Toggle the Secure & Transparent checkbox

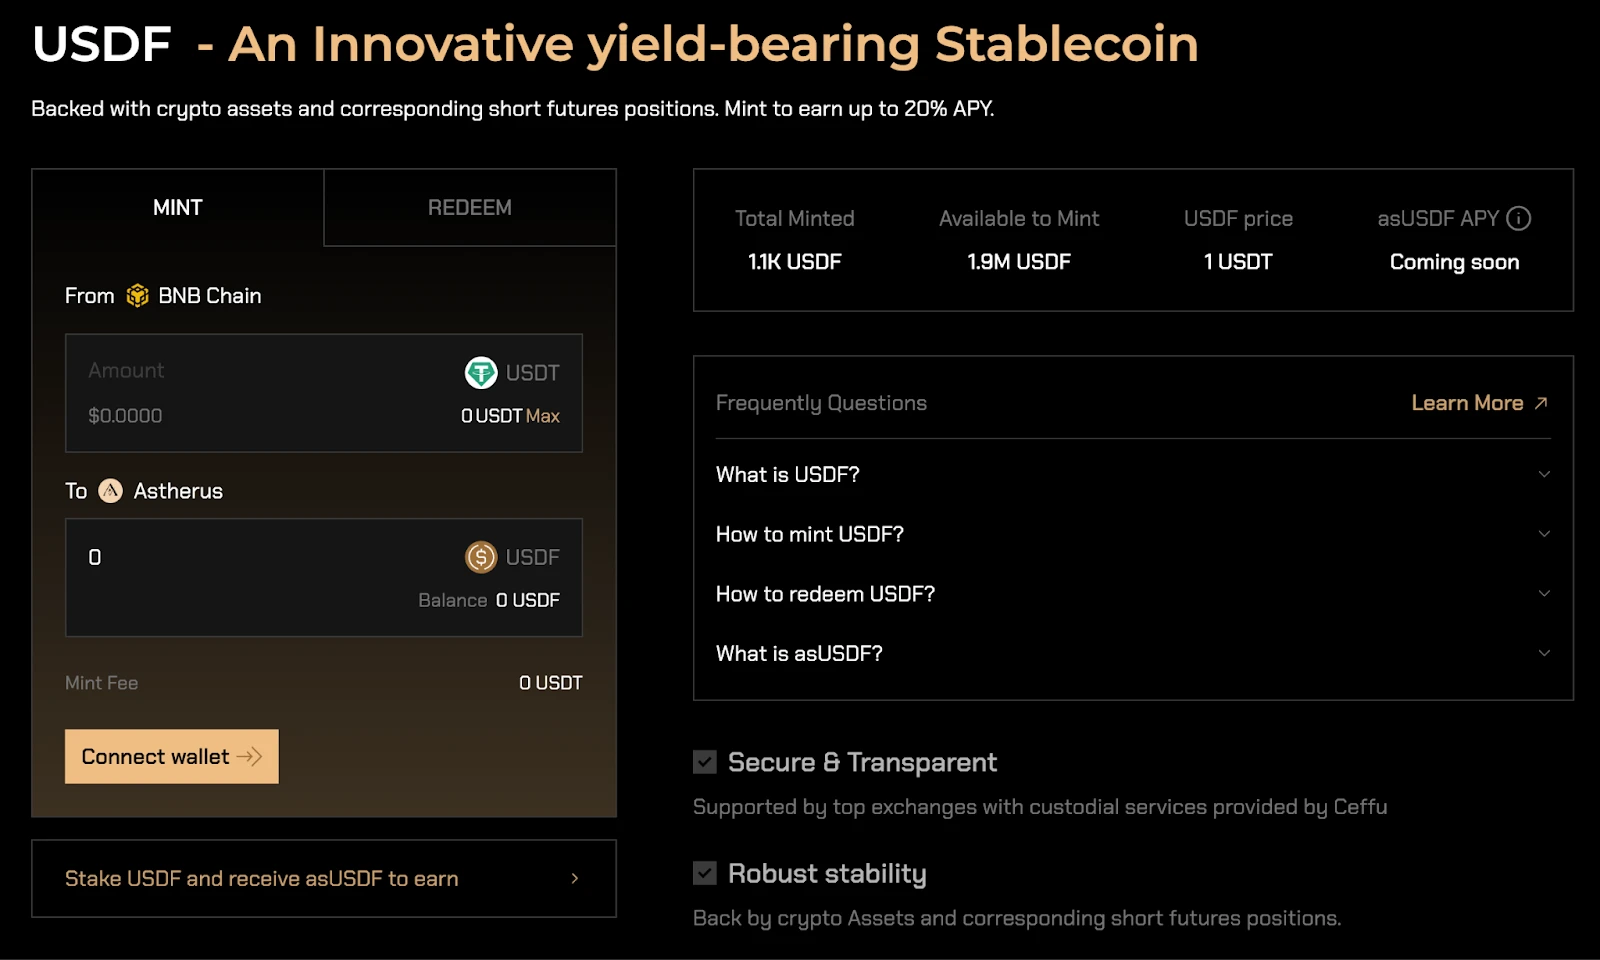[705, 763]
